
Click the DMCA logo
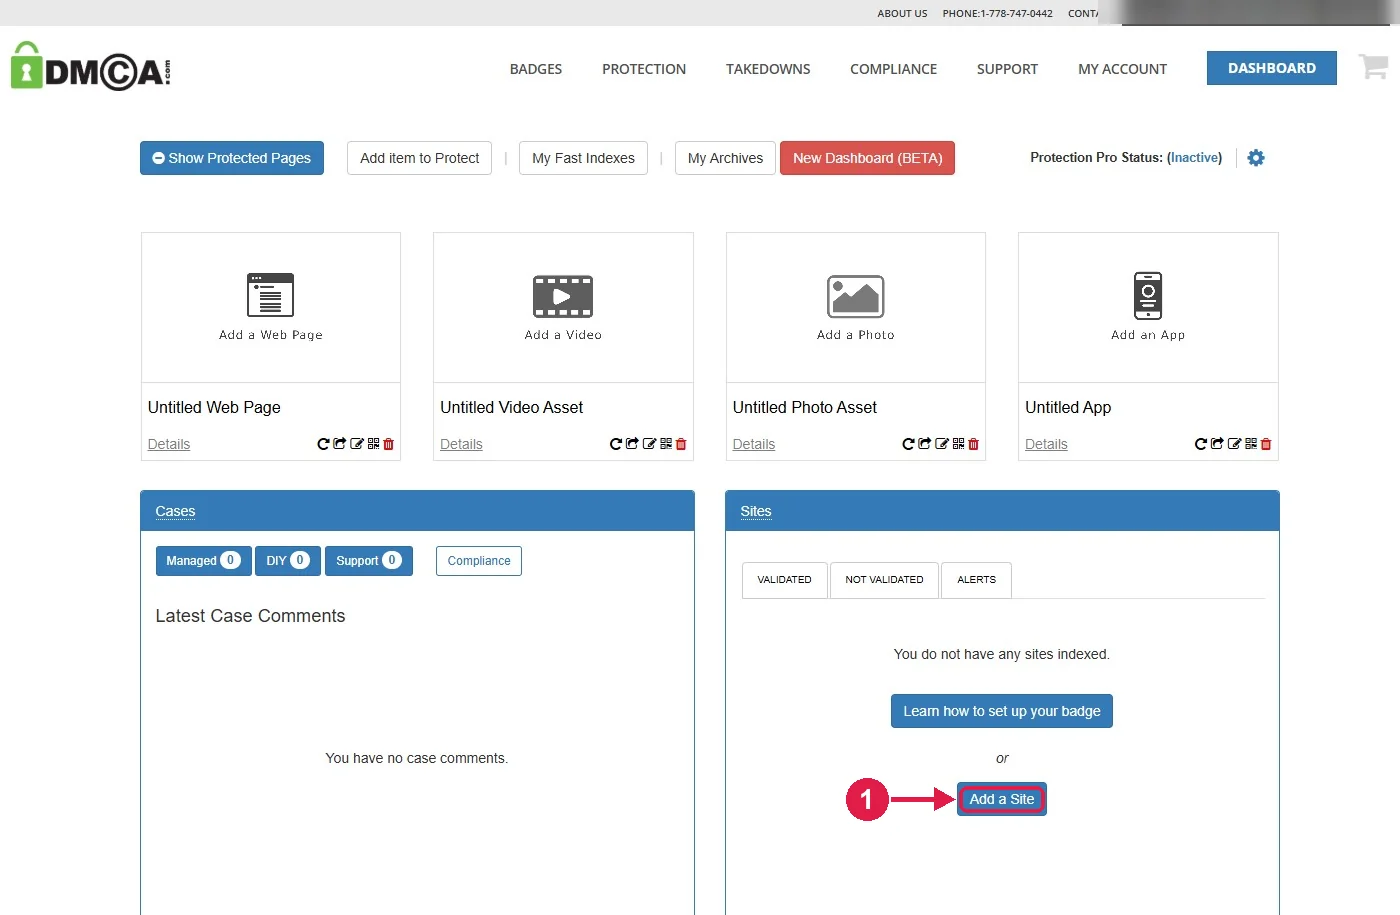point(91,67)
